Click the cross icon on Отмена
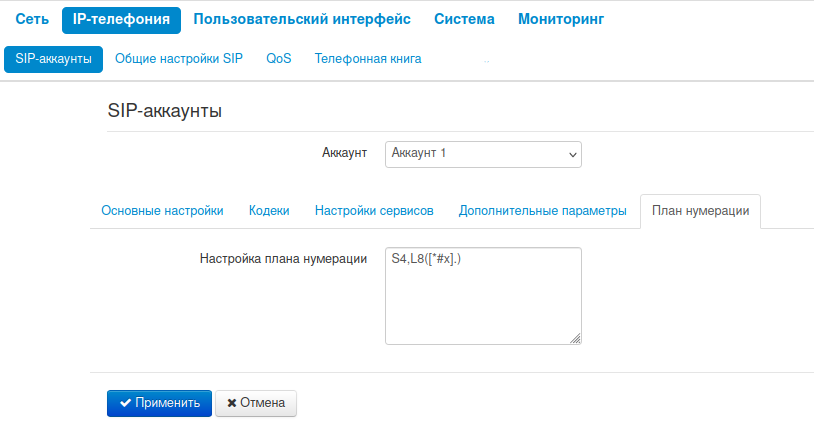814x445 pixels. pyautogui.click(x=232, y=403)
